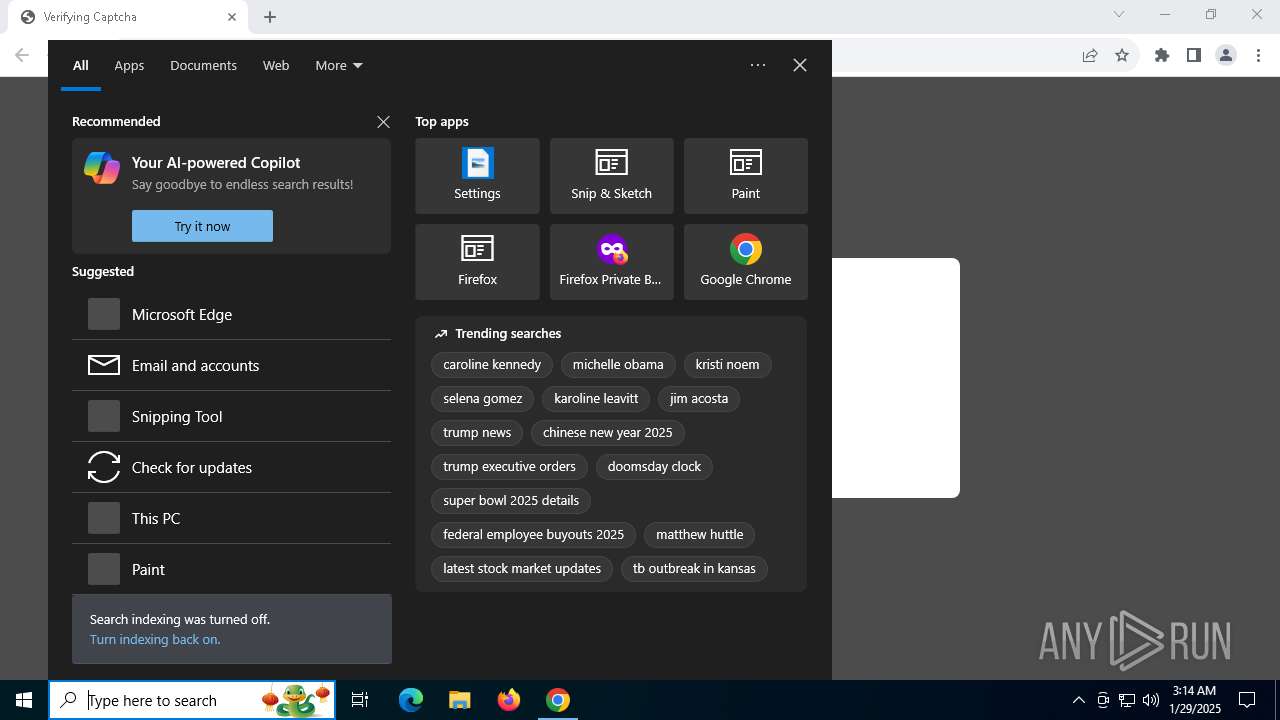Open This PC suggestion

click(231, 518)
